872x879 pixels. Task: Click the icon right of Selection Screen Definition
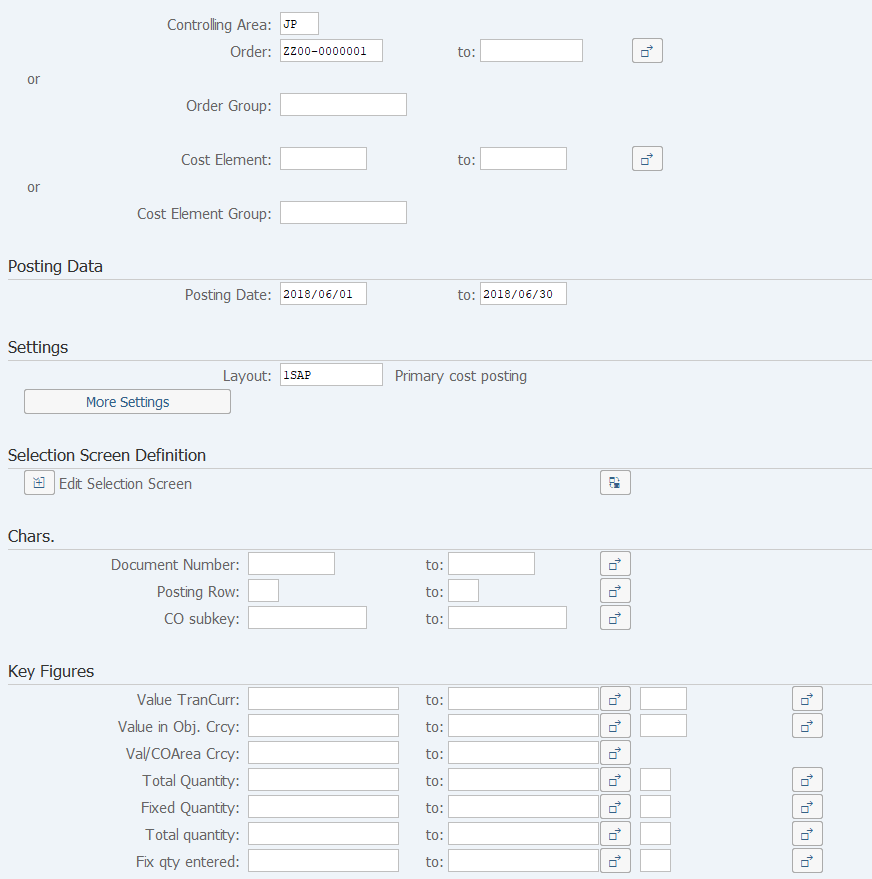614,482
